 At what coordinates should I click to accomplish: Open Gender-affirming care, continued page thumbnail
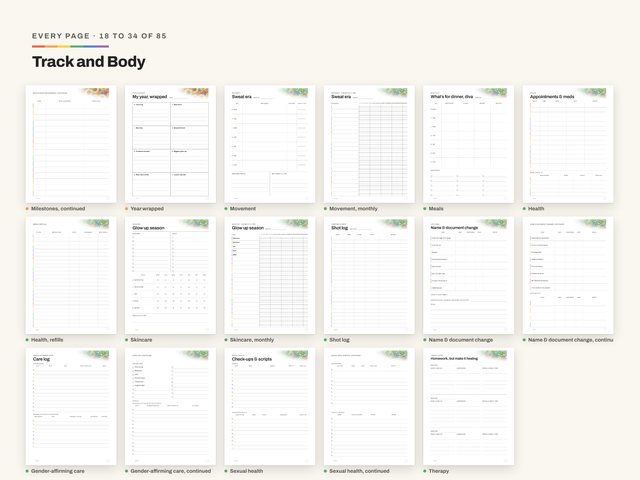pyautogui.click(x=170, y=407)
